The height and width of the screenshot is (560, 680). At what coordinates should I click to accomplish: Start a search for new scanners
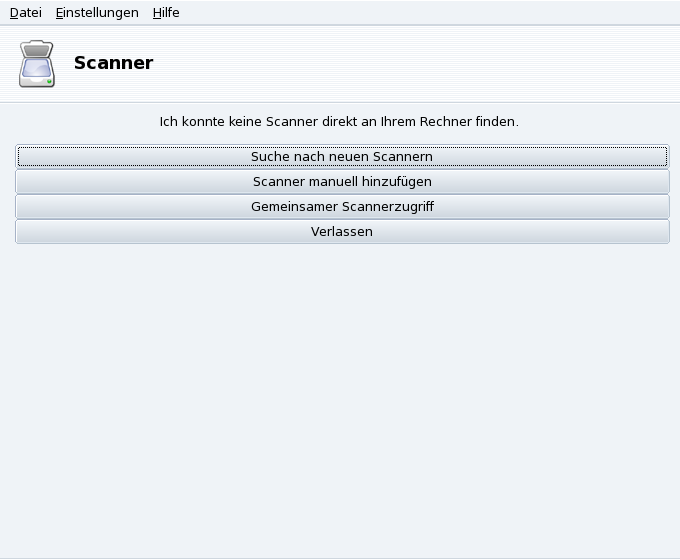tap(342, 157)
